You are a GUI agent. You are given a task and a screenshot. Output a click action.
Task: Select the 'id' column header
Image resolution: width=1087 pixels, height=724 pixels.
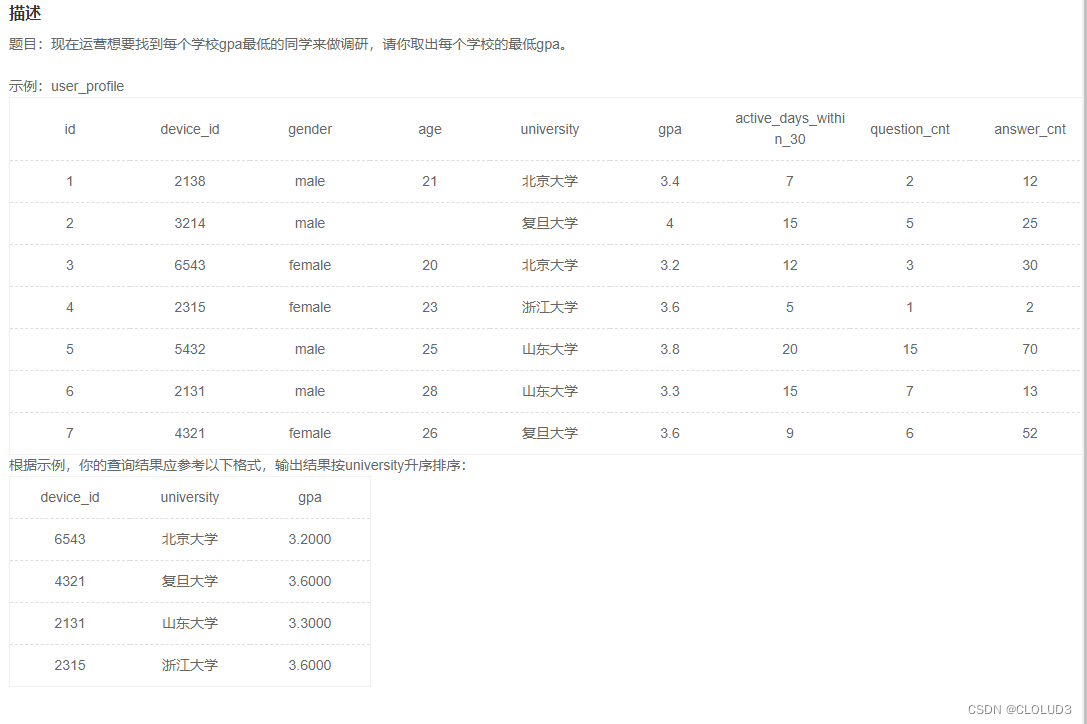click(69, 129)
